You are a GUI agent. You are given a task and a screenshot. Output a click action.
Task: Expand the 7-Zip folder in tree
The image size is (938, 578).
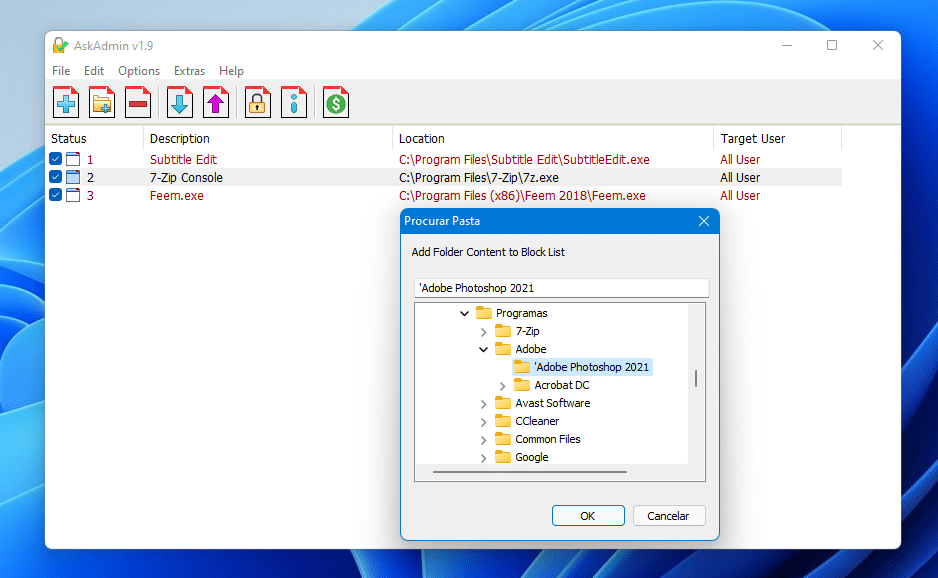(484, 331)
